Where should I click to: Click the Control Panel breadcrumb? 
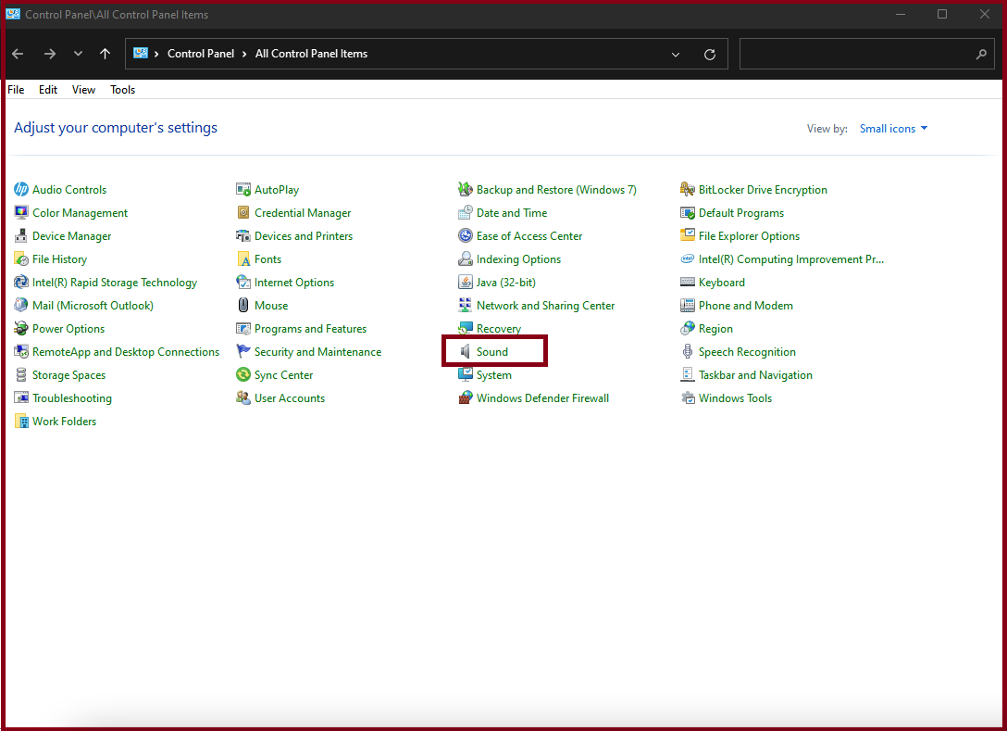[x=200, y=54]
